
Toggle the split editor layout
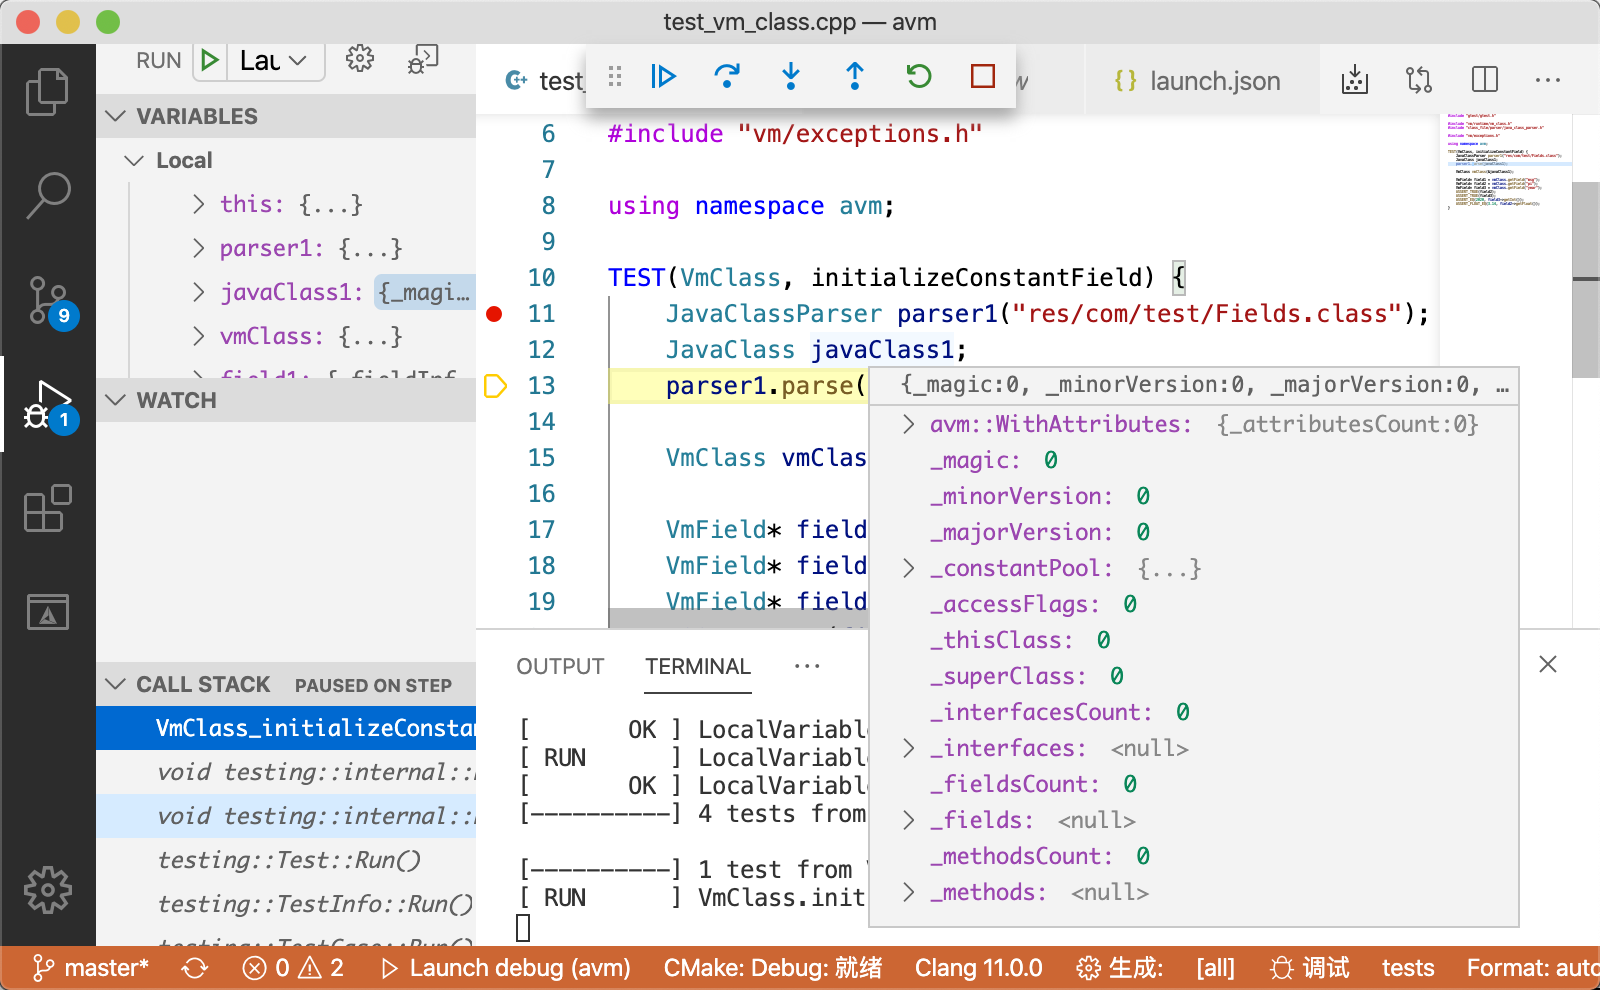[x=1485, y=80]
